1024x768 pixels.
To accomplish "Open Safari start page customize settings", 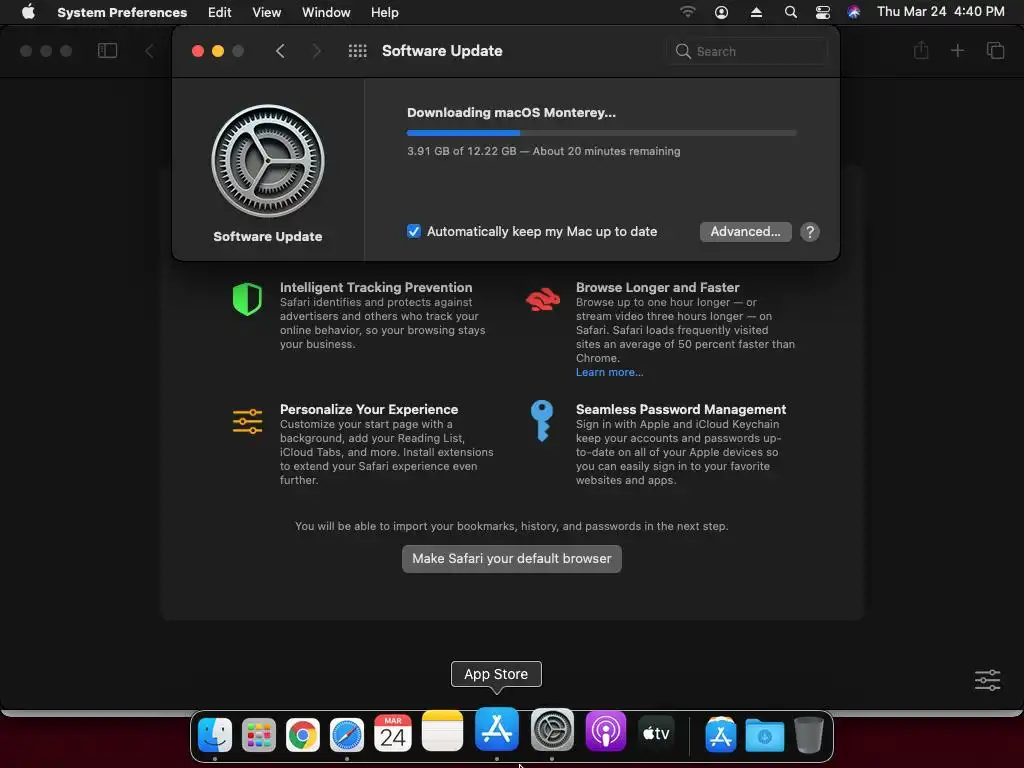I will (987, 680).
